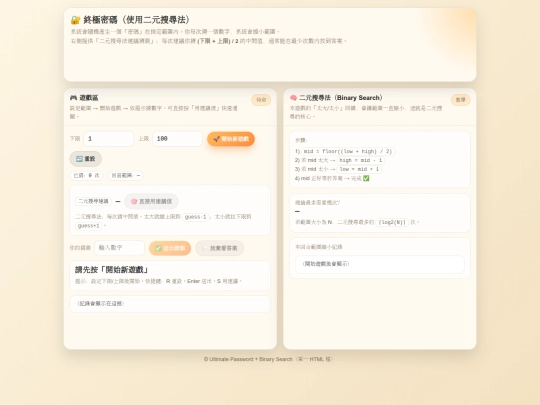Click the 步驟 heading in tutorial panel
The image size is (540, 405).
tap(301, 140)
